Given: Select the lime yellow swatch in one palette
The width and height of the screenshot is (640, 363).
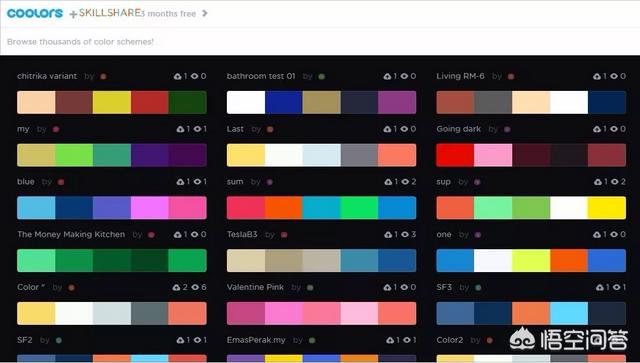Looking at the screenshot, I should [x=531, y=261].
